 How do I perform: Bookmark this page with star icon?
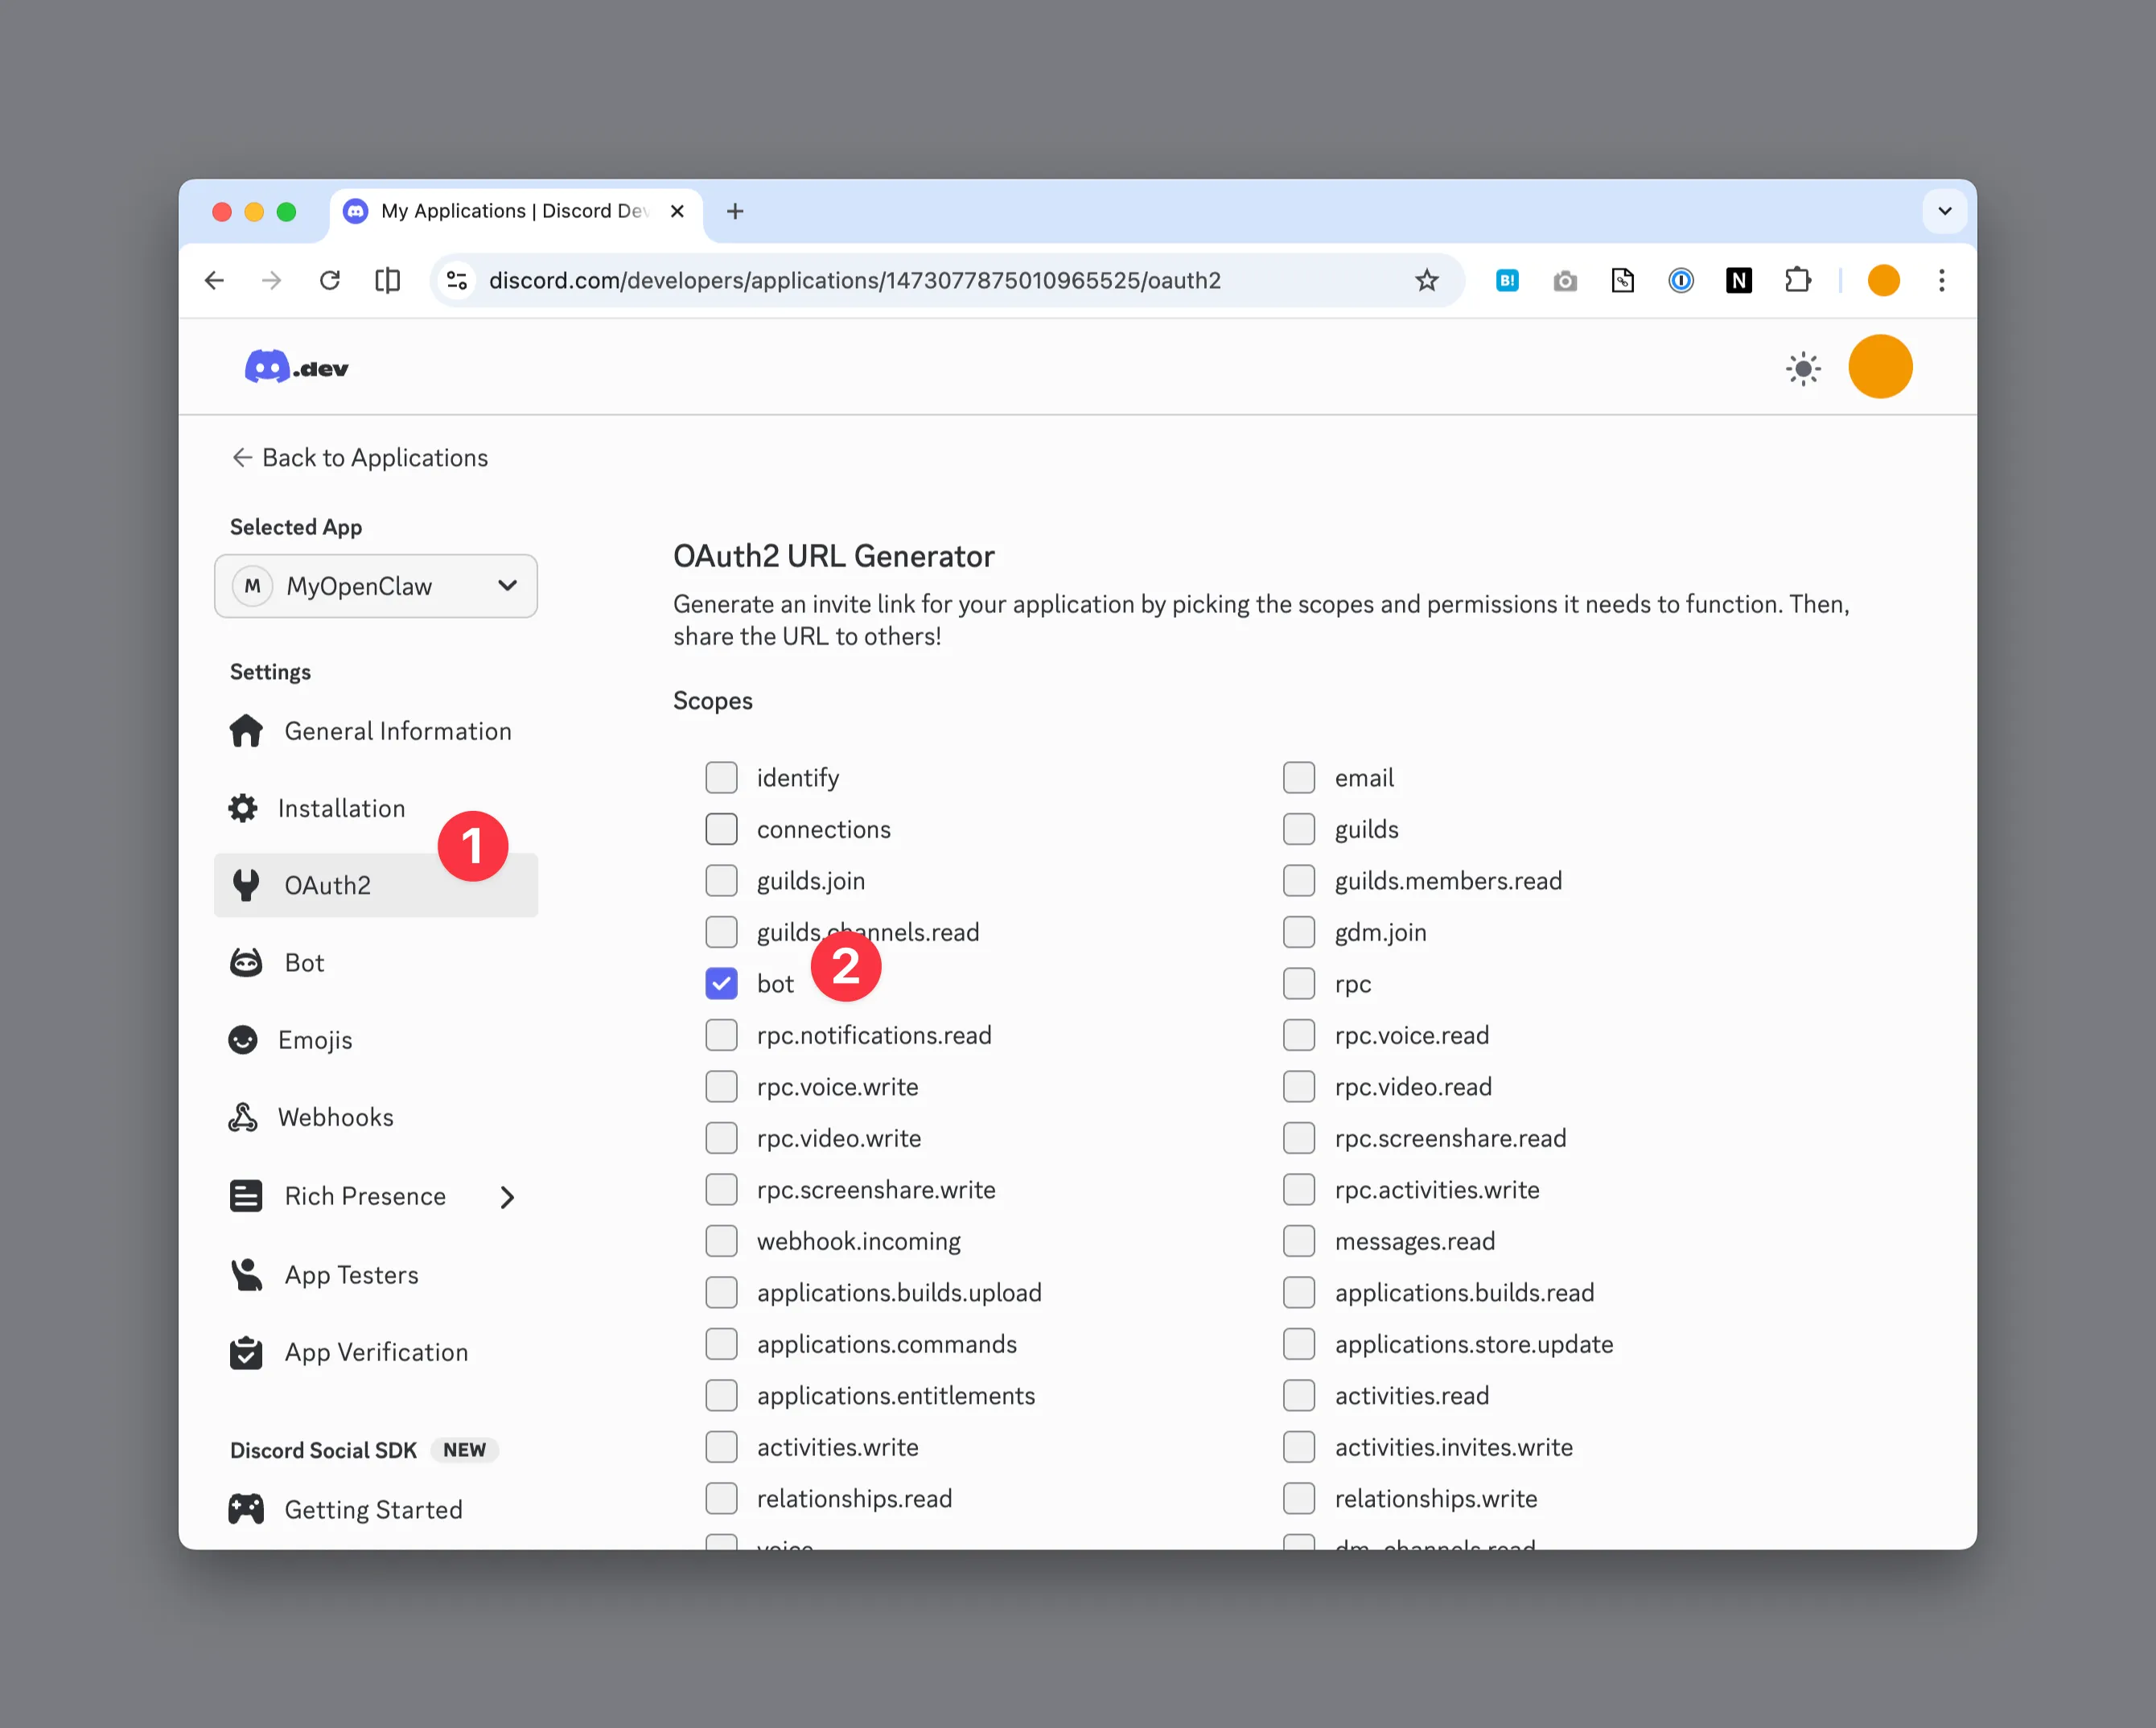click(x=1426, y=281)
